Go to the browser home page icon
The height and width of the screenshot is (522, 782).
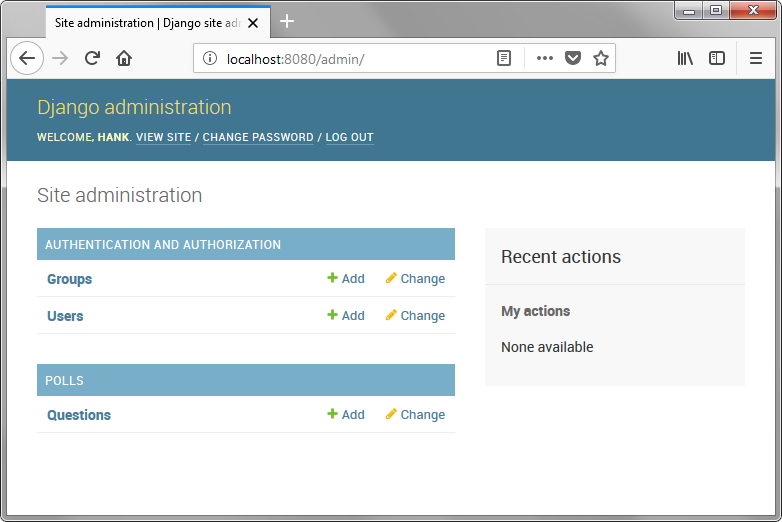point(124,58)
